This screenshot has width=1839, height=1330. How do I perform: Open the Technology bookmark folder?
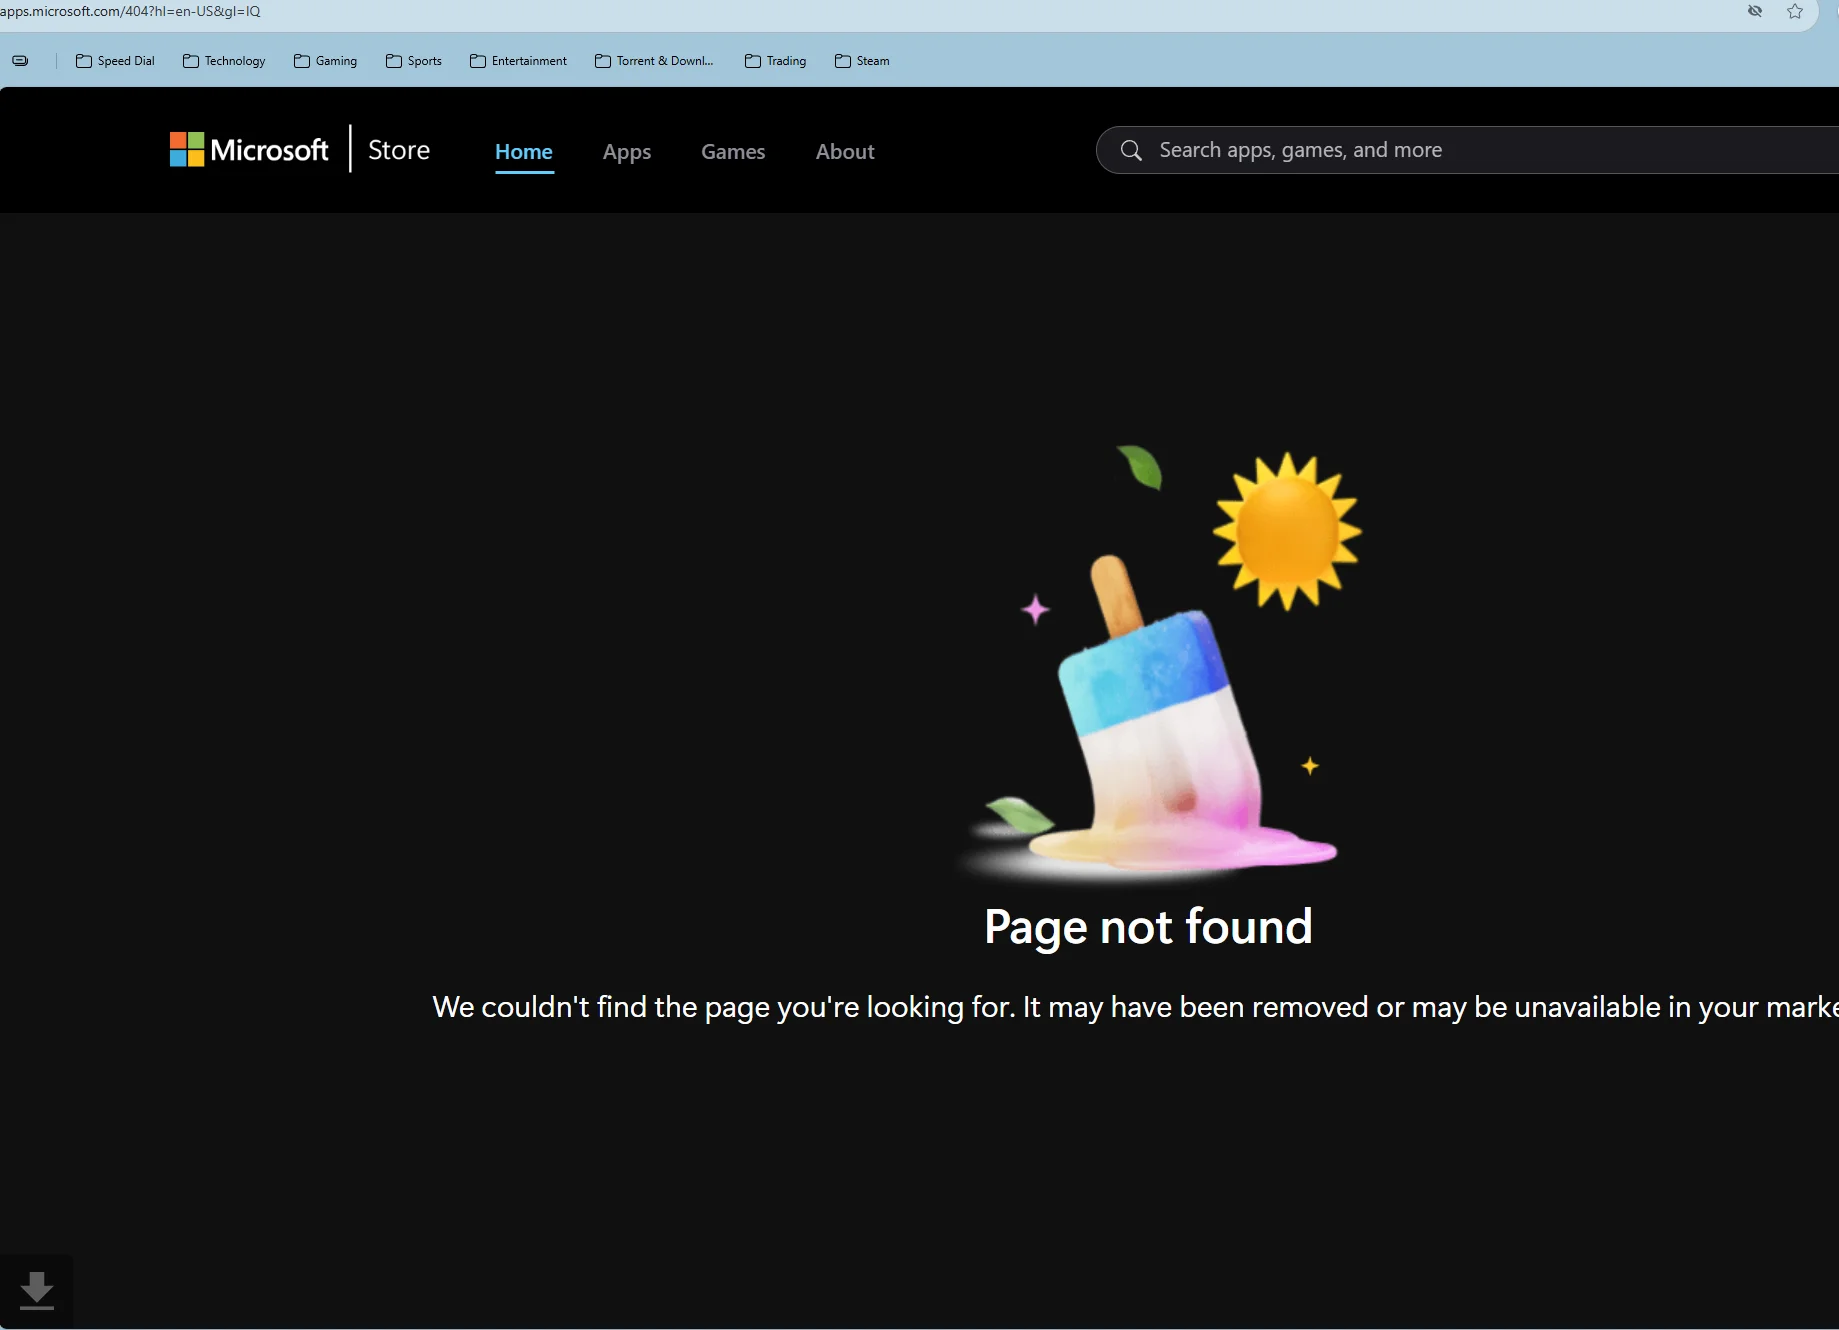click(224, 61)
